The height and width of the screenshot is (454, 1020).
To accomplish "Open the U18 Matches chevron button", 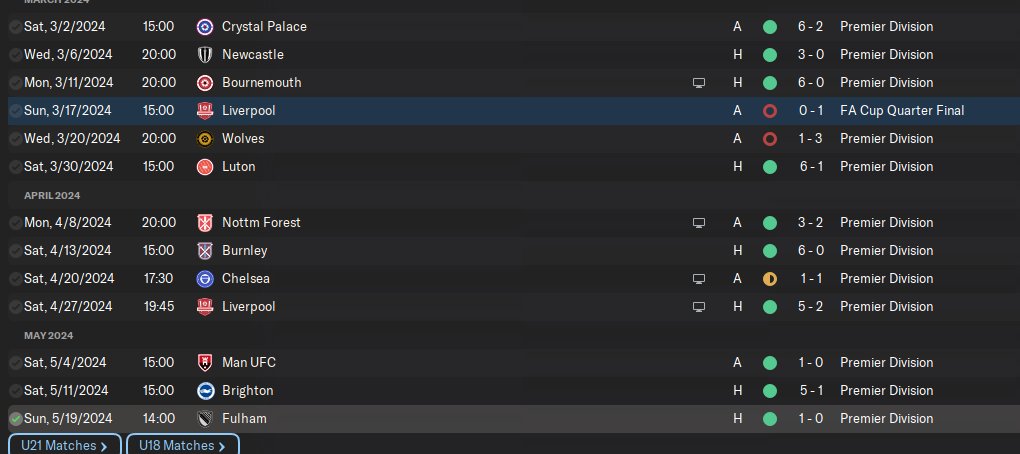I will 182,445.
